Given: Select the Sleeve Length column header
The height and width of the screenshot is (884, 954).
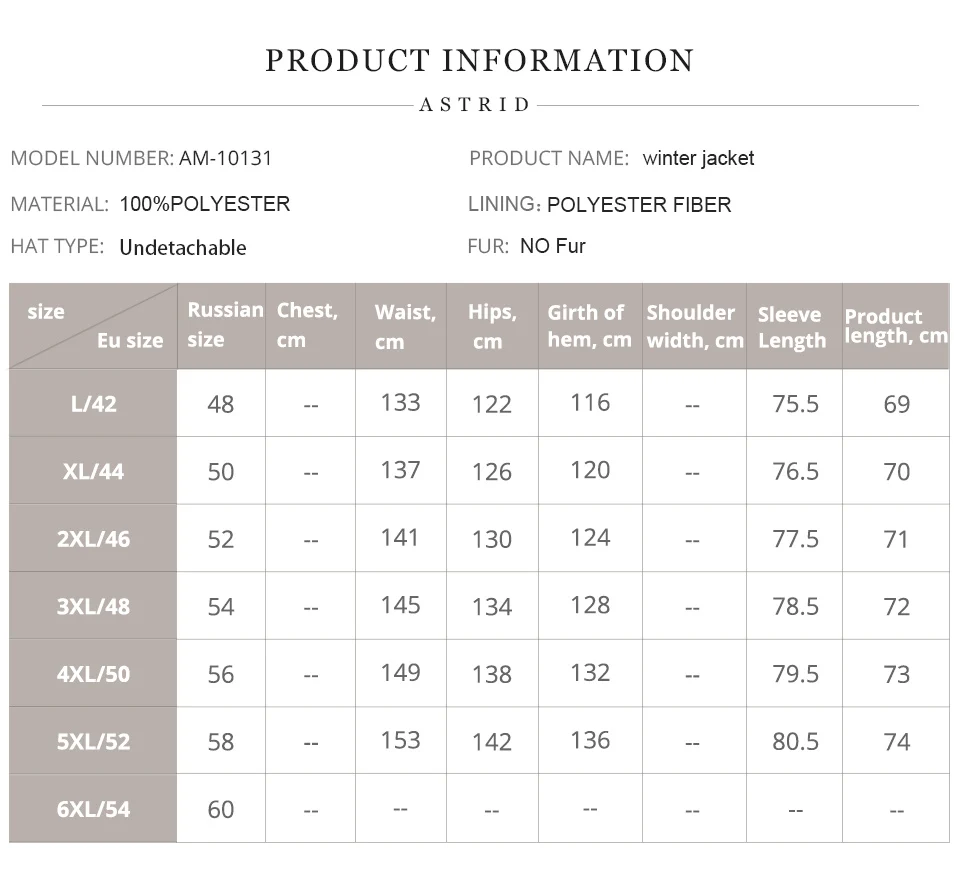Looking at the screenshot, I should [x=794, y=327].
